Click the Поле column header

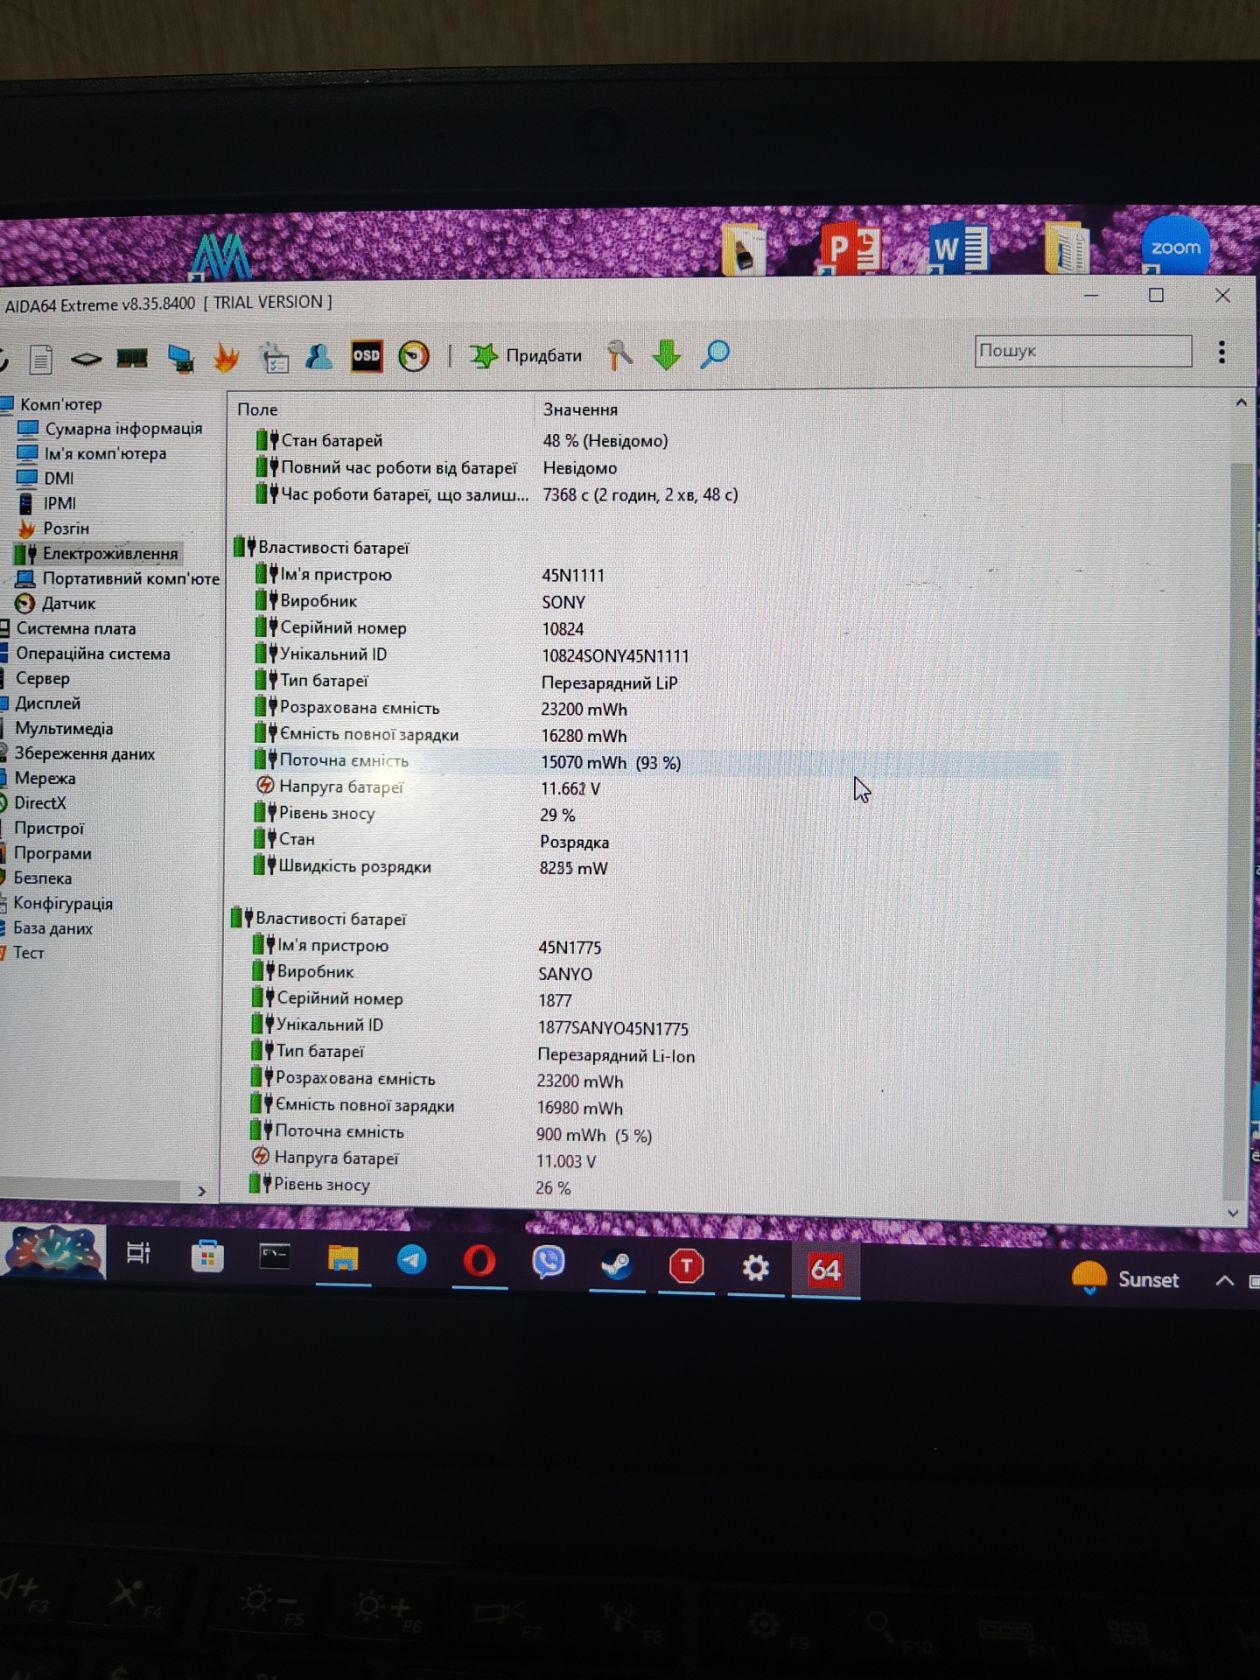coord(257,410)
